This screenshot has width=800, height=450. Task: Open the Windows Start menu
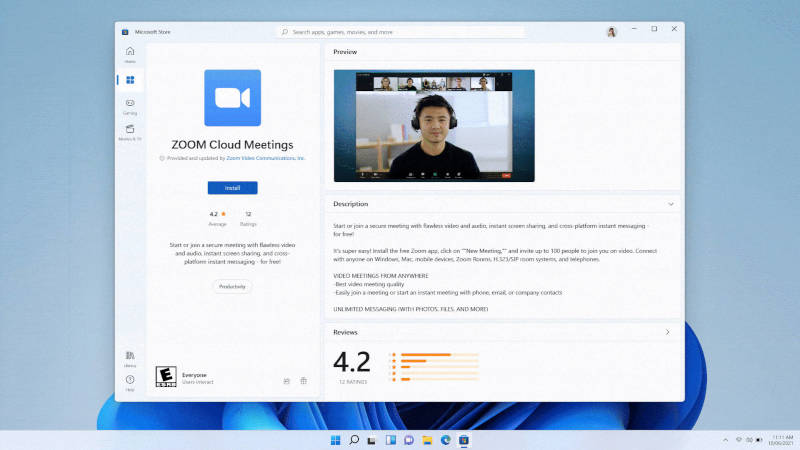[334, 440]
